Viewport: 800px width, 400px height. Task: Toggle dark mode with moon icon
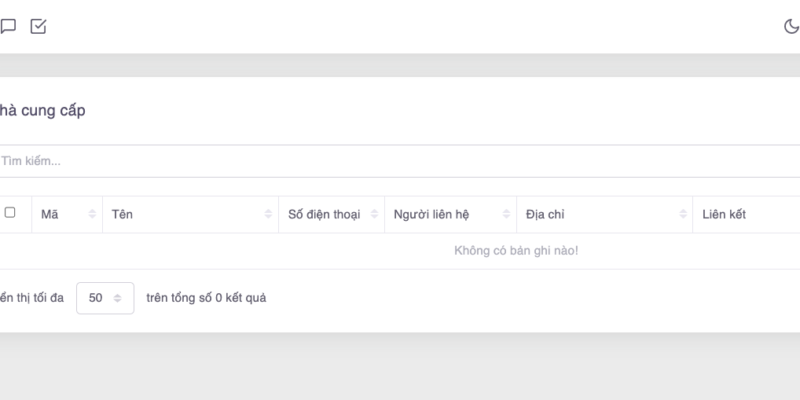click(x=791, y=27)
